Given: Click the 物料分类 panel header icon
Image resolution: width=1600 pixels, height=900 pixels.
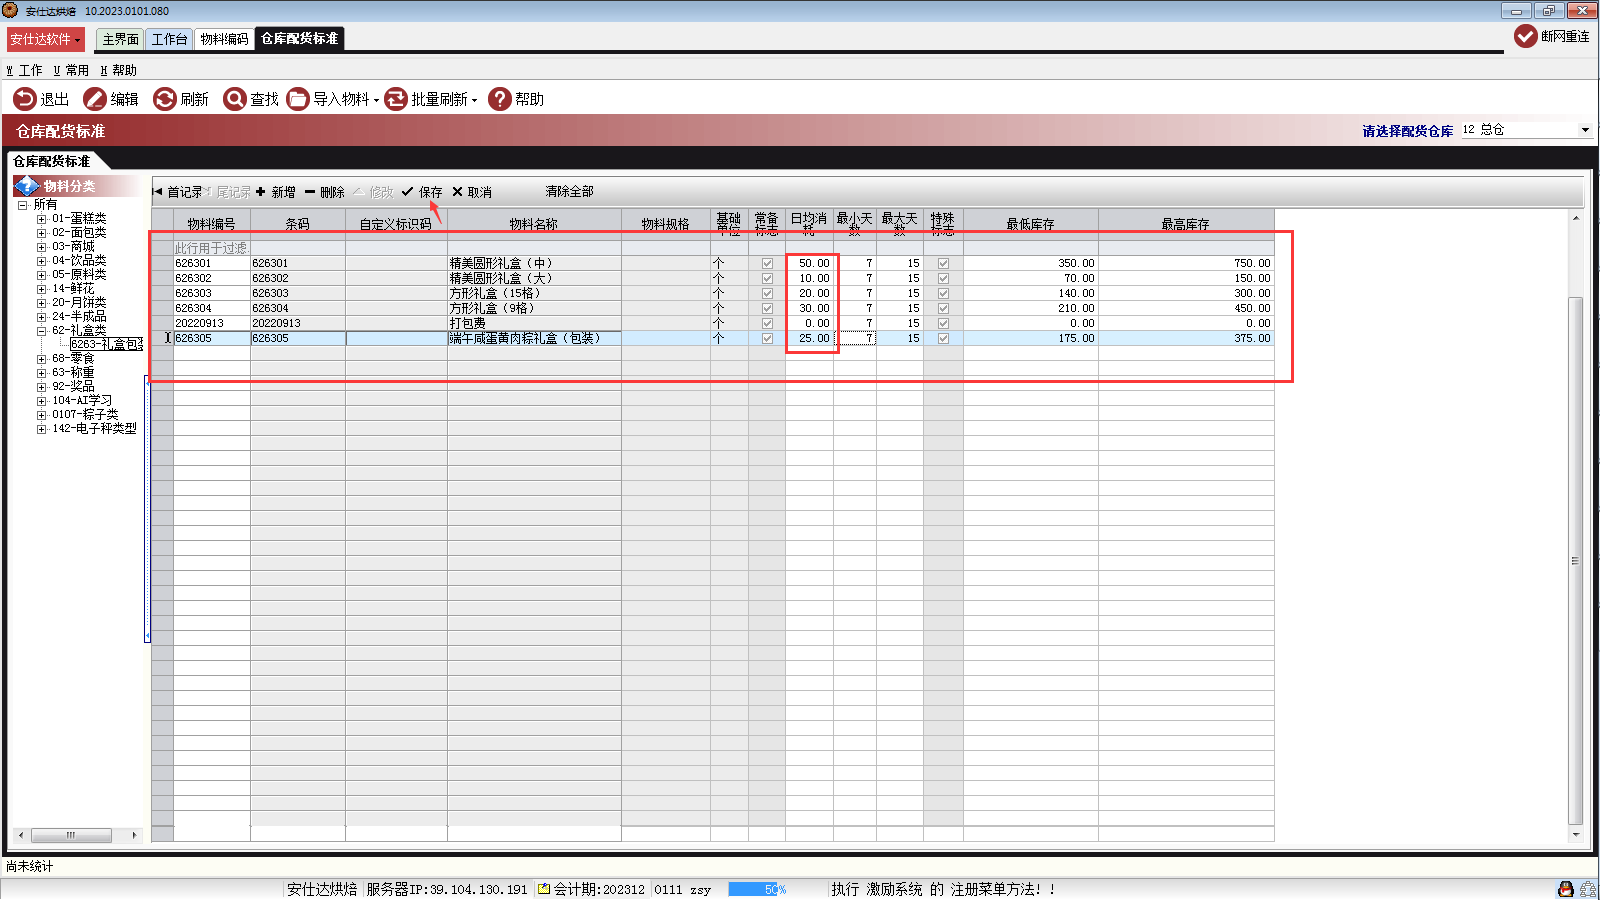Looking at the screenshot, I should pyautogui.click(x=26, y=186).
